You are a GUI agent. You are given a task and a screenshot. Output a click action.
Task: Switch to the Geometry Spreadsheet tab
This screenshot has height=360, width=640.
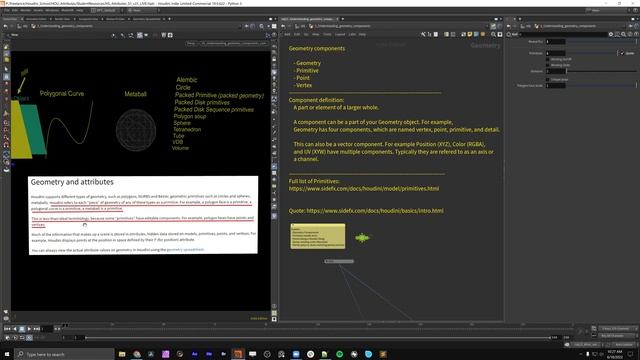pyautogui.click(x=147, y=19)
